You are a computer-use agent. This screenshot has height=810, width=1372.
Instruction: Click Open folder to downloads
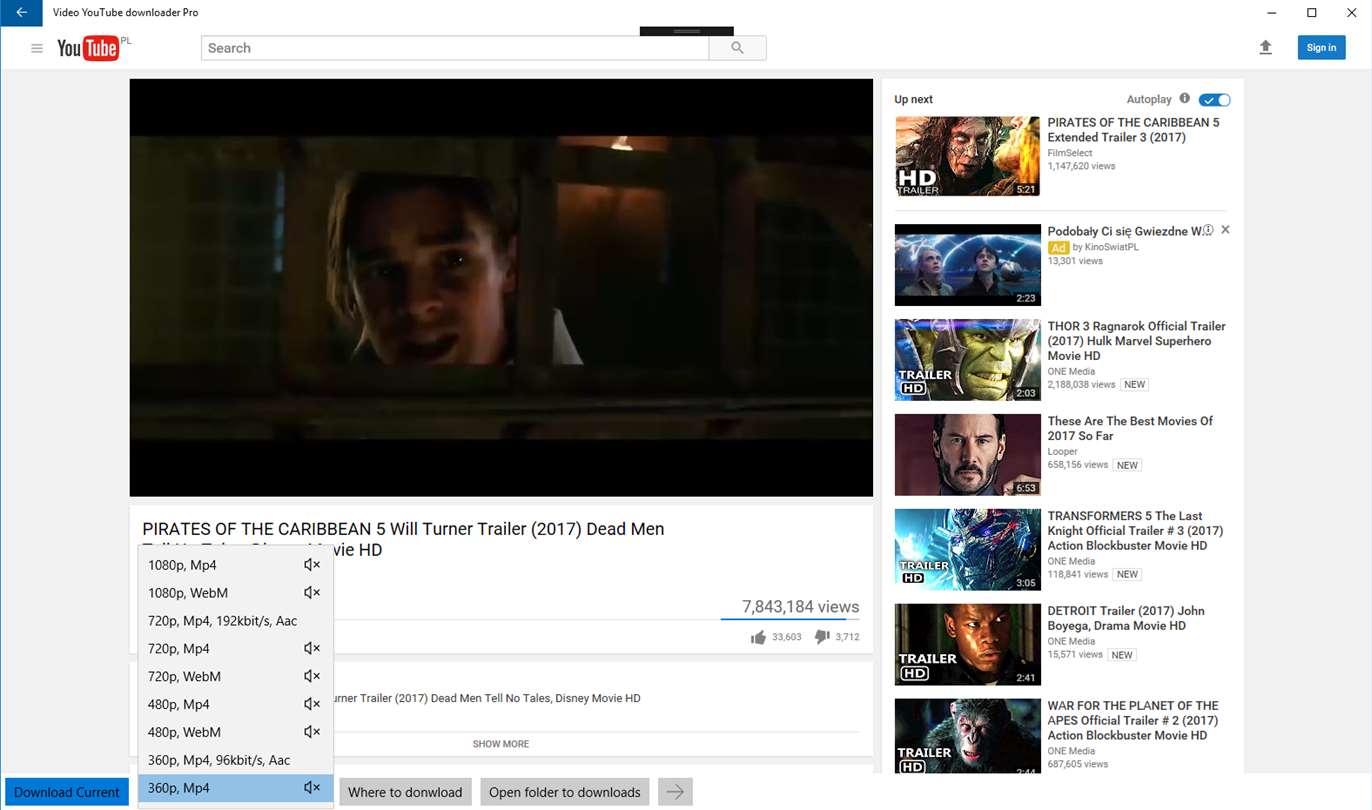pos(565,792)
